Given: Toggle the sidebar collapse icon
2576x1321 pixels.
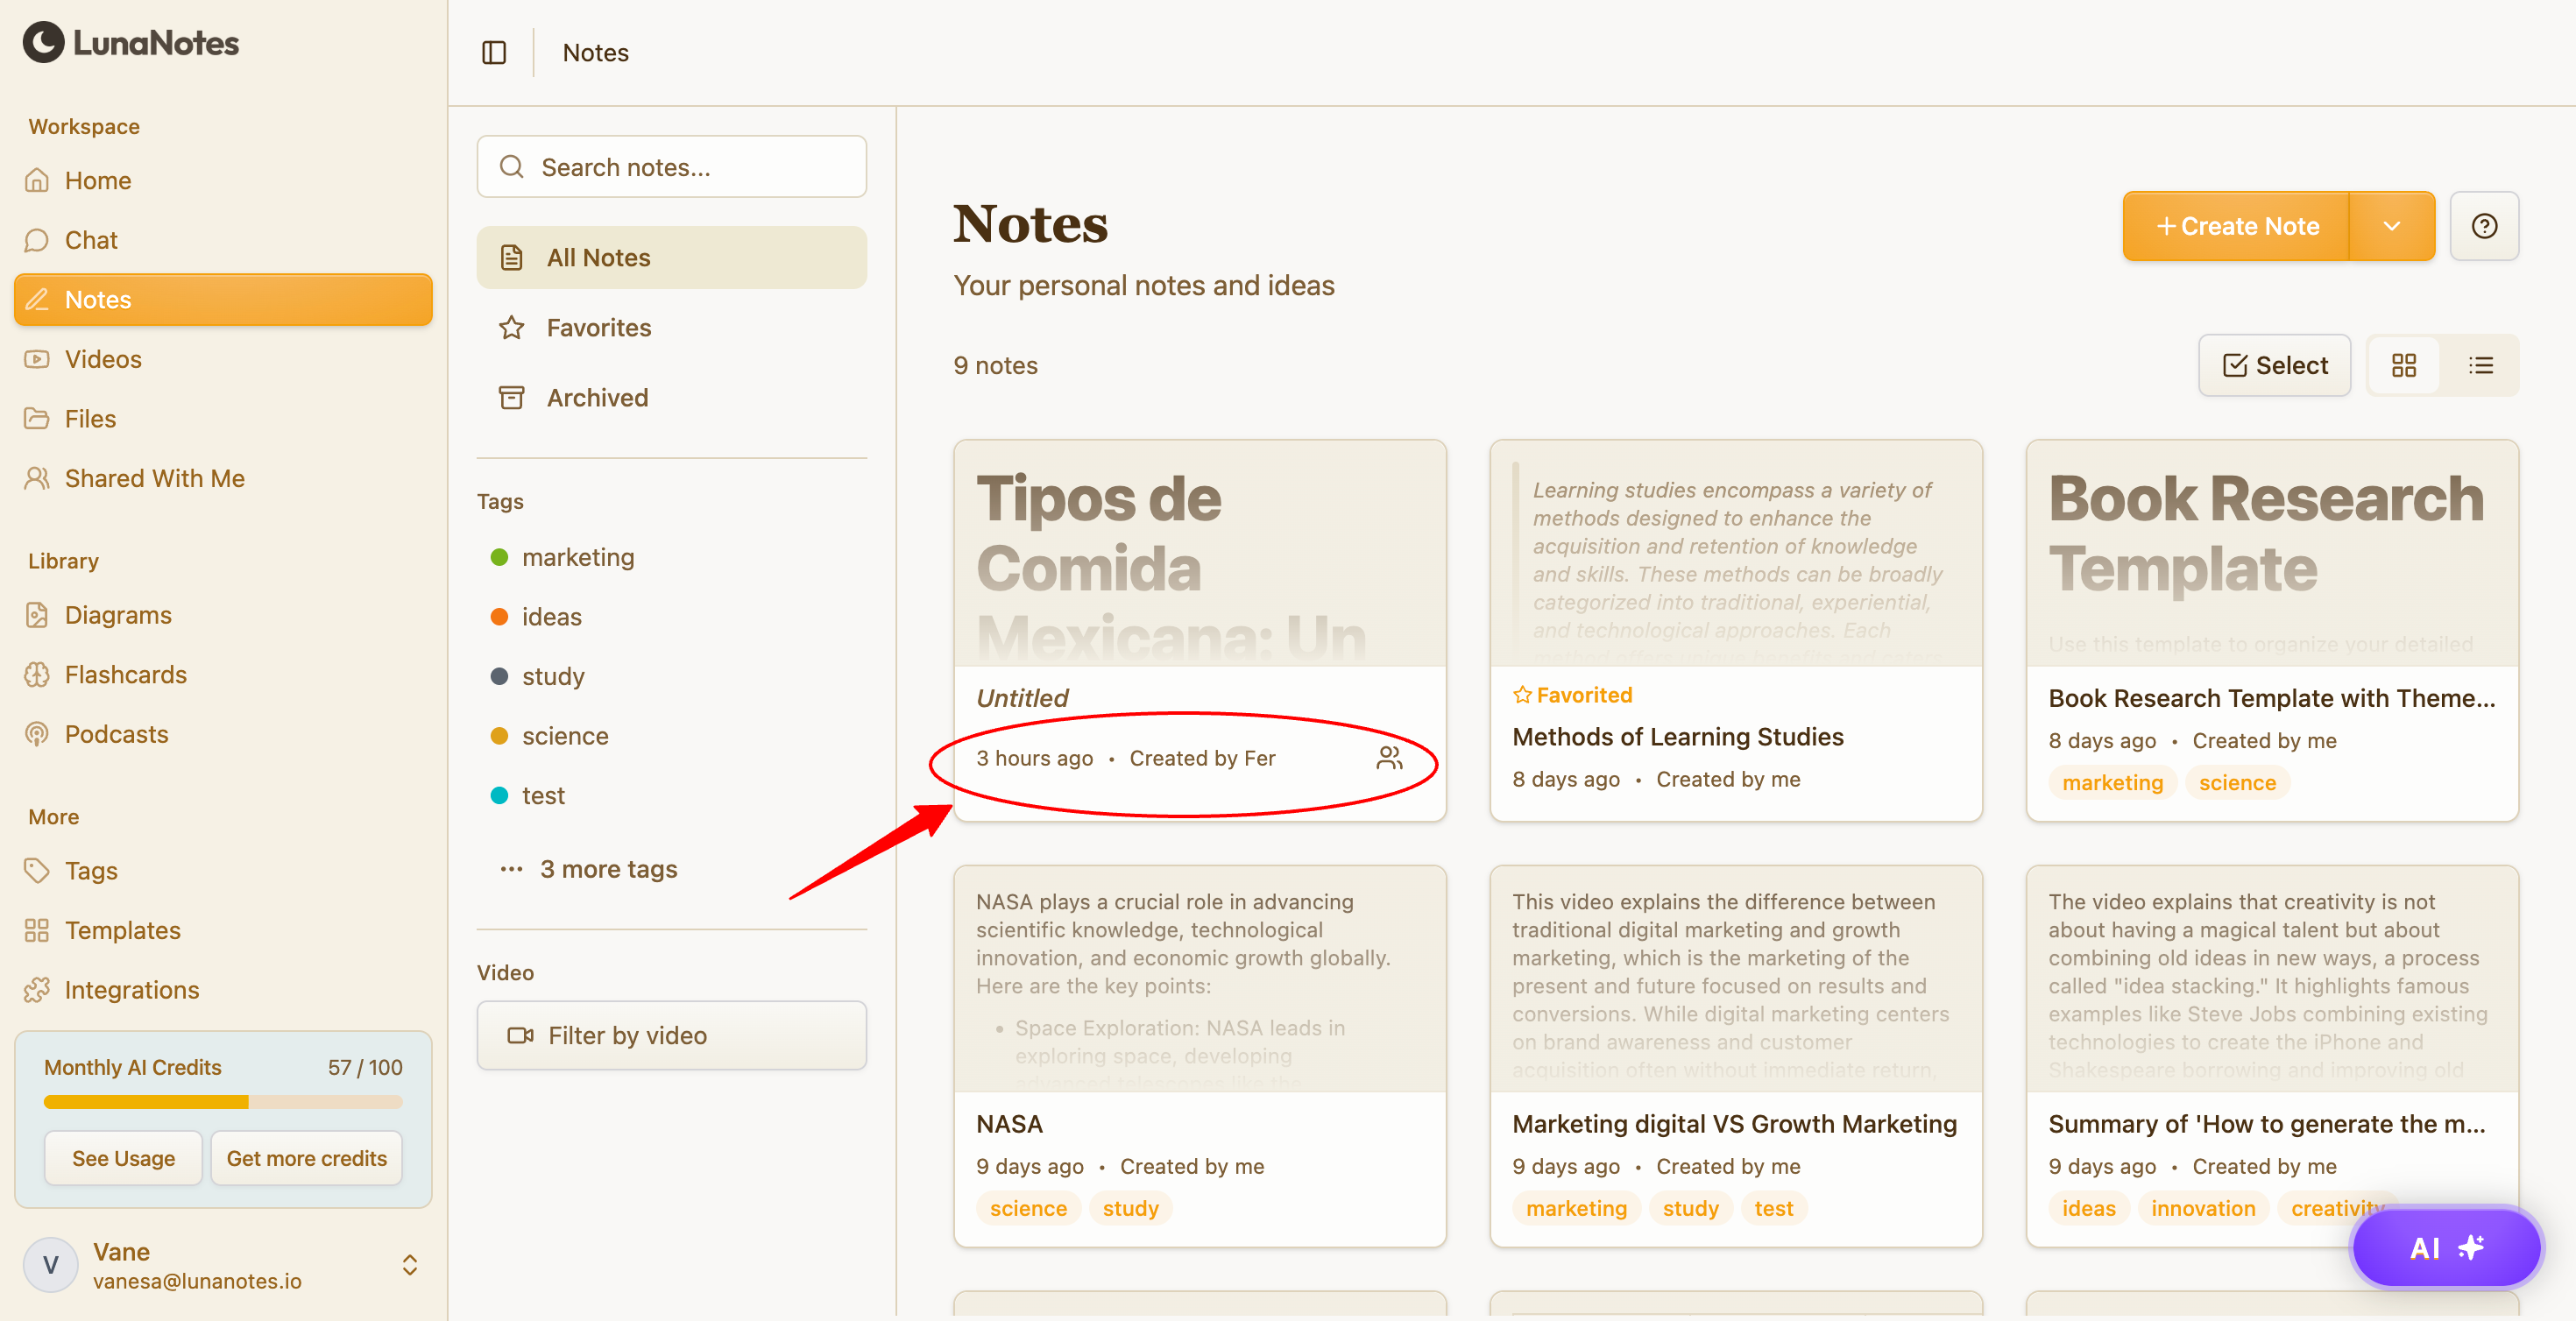Looking at the screenshot, I should (x=494, y=52).
